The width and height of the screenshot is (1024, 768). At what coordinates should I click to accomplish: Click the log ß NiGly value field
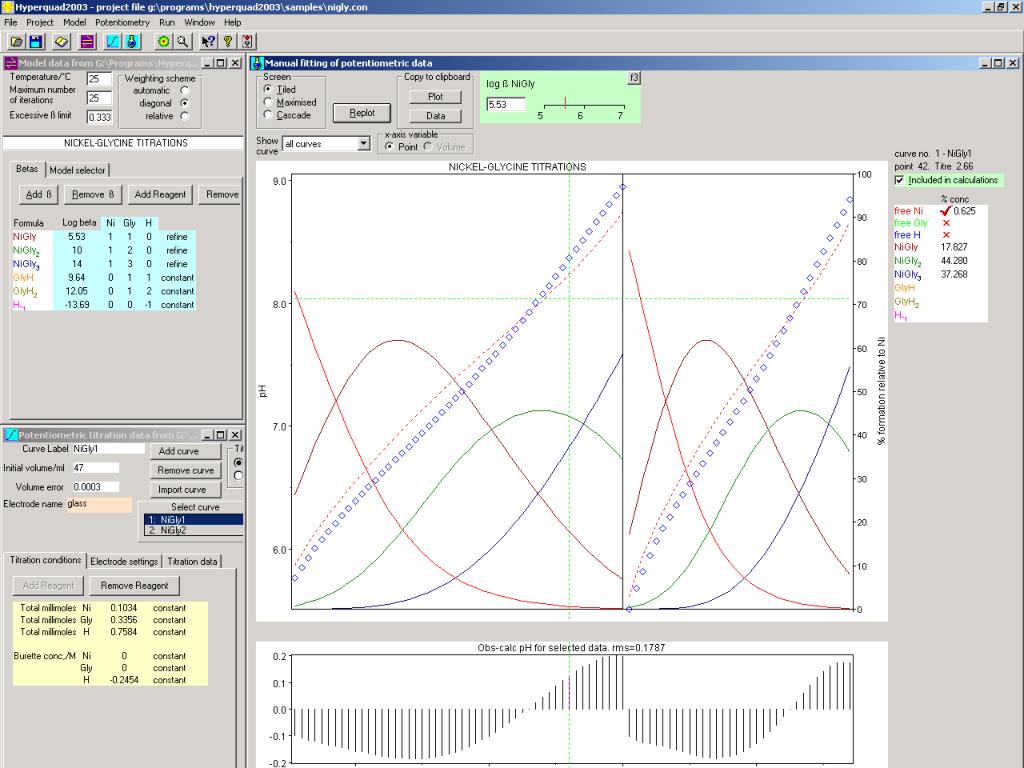pyautogui.click(x=505, y=104)
